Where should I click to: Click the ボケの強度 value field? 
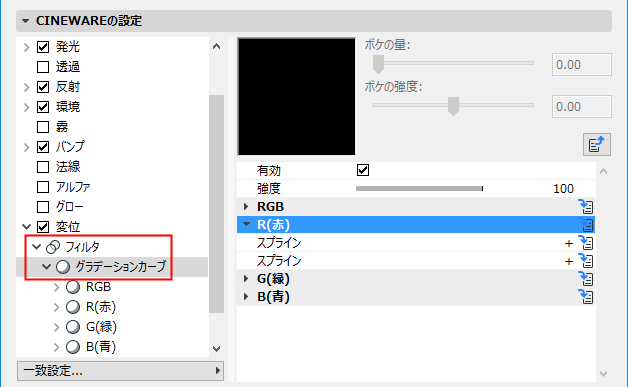click(x=582, y=107)
